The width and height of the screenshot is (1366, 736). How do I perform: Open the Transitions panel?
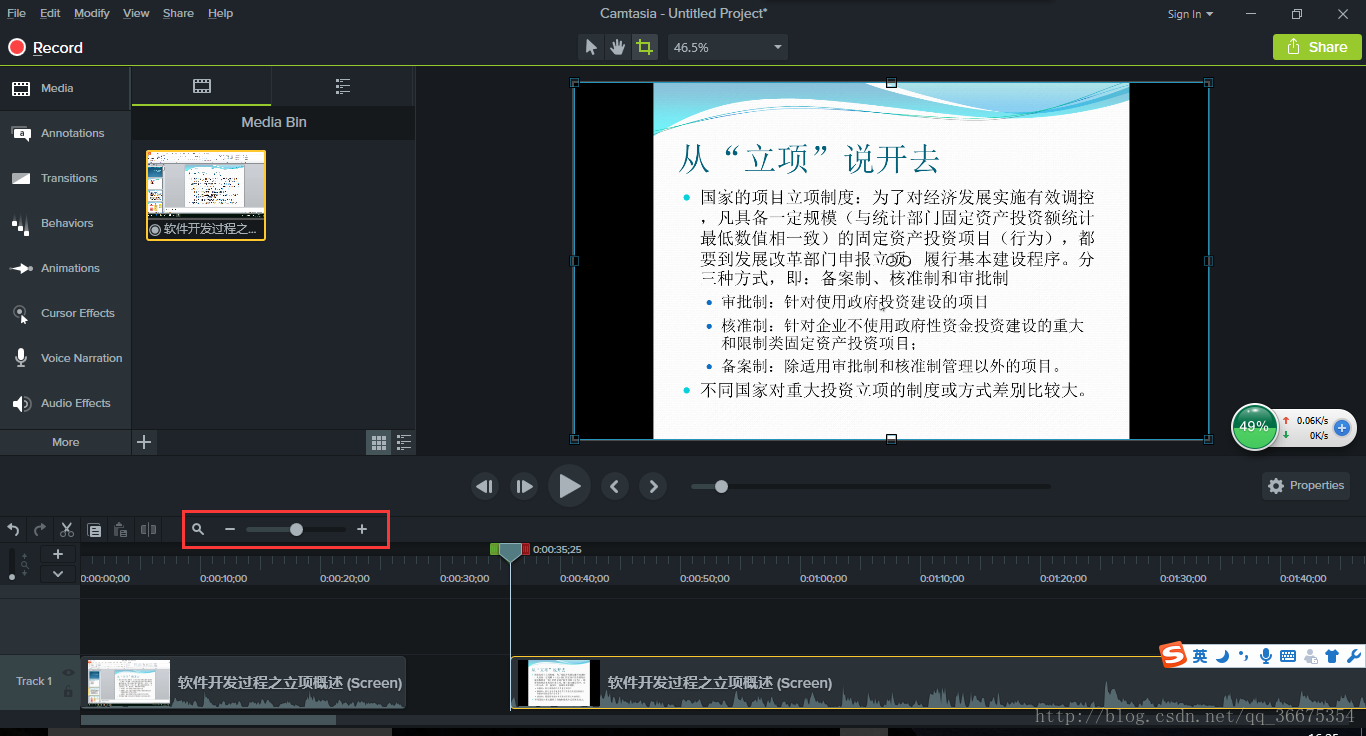(x=65, y=178)
